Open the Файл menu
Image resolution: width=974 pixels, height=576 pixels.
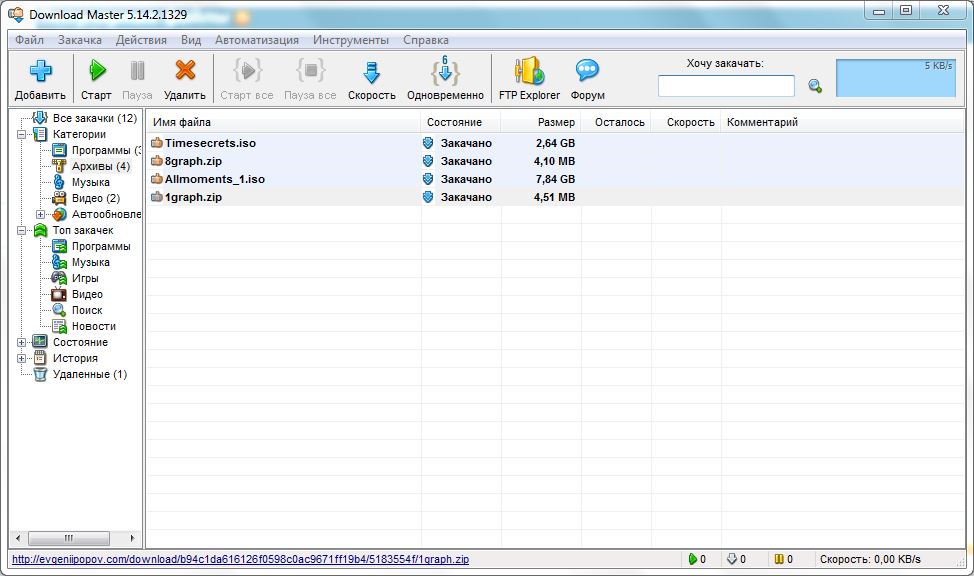click(x=29, y=40)
